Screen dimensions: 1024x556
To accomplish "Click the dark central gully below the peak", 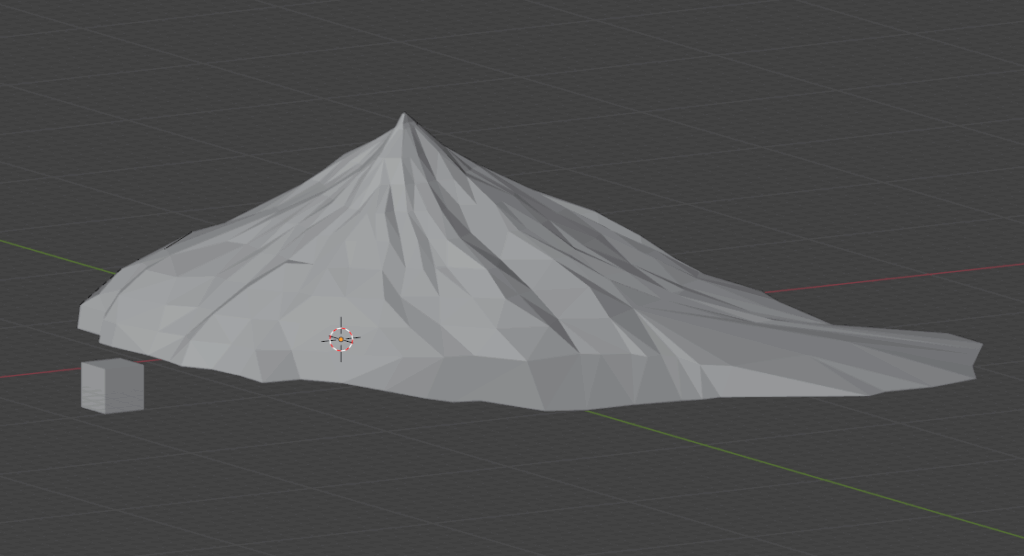I will [x=400, y=230].
